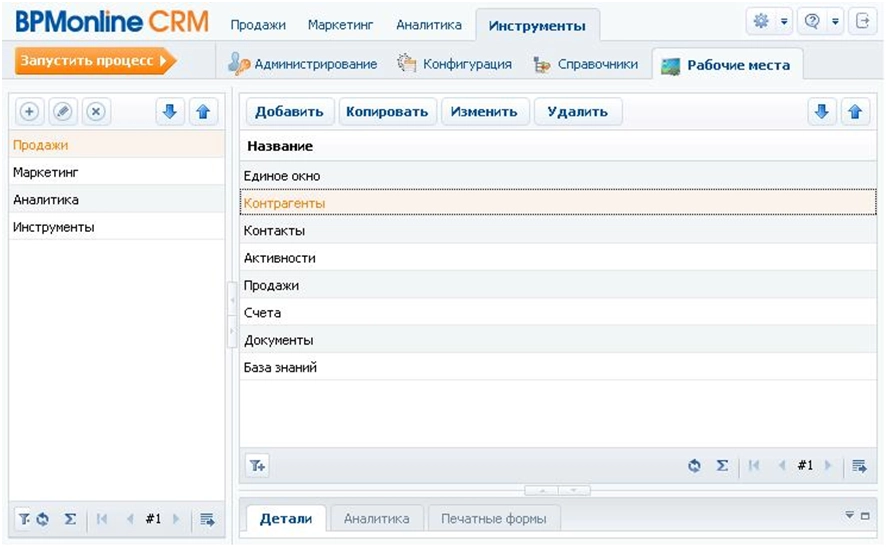Select Продажи workplace in left list

coord(117,145)
